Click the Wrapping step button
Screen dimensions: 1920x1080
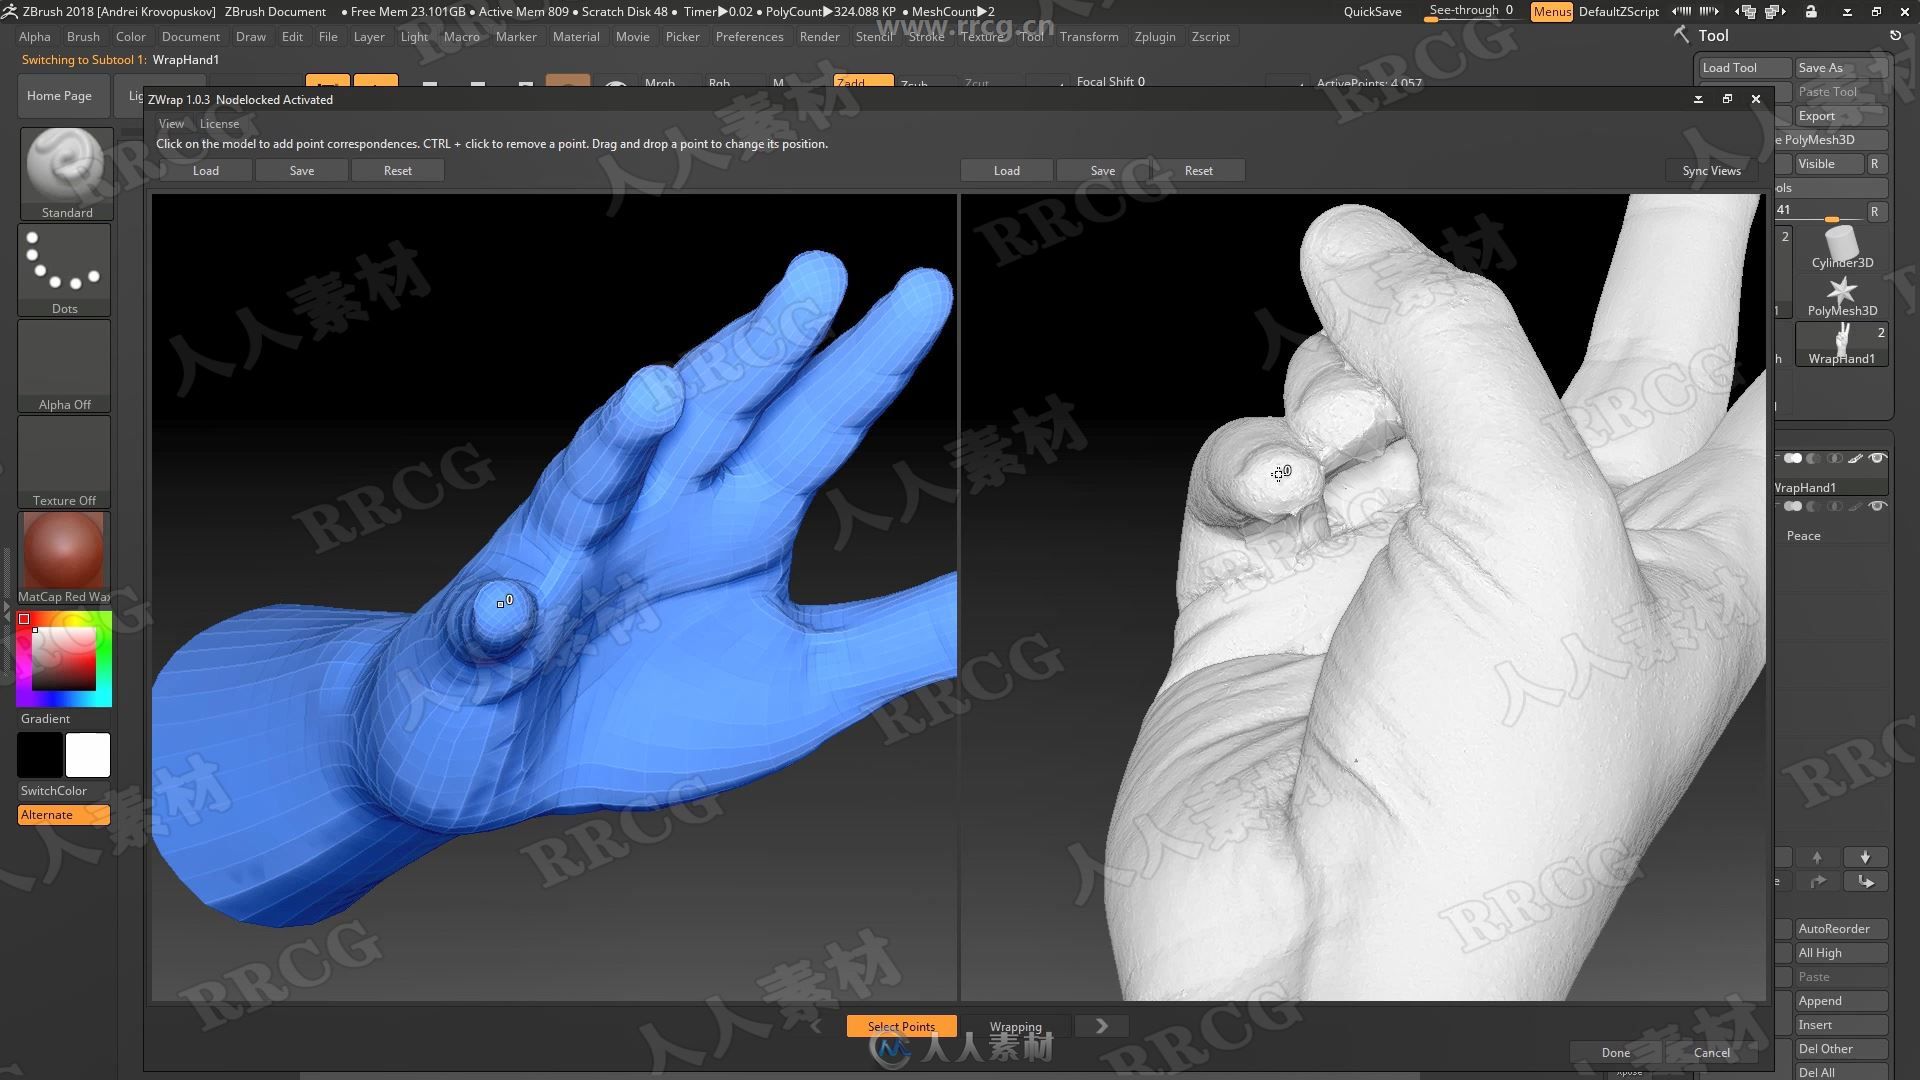[x=1015, y=1026]
